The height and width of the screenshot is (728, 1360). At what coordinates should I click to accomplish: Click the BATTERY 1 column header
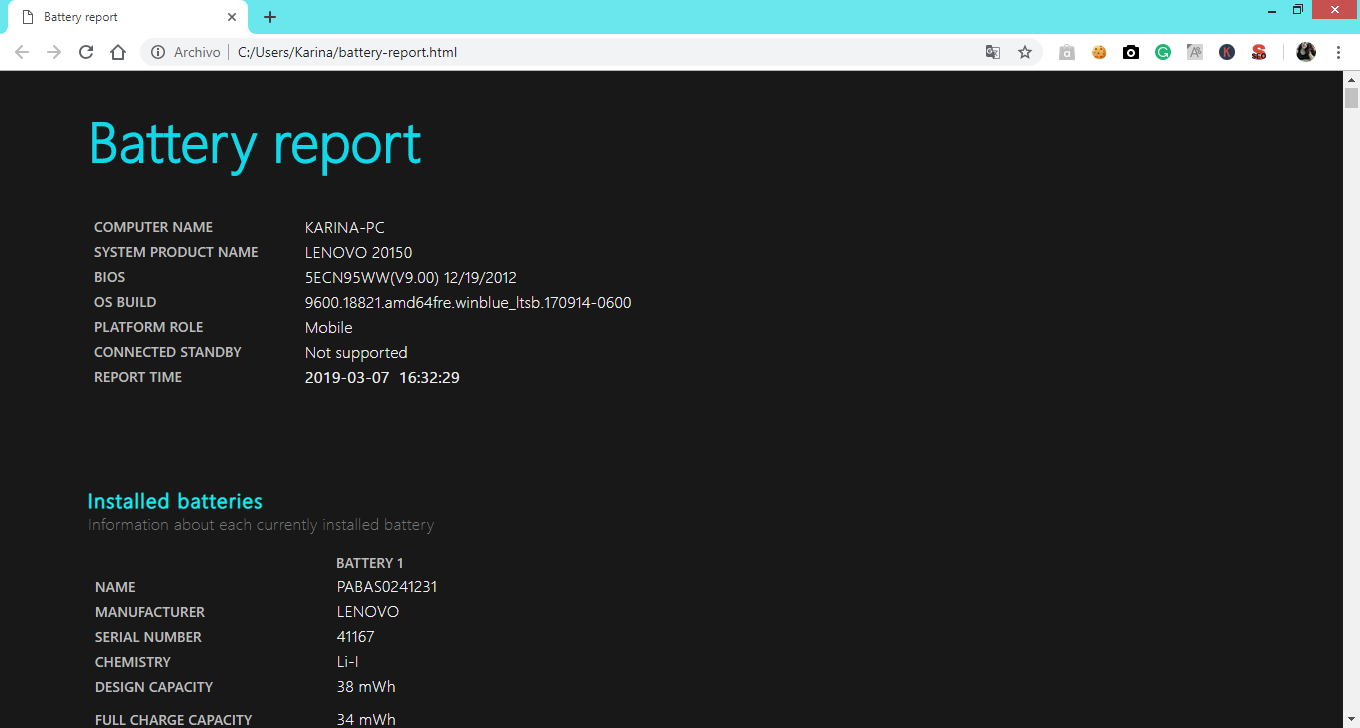(x=370, y=563)
